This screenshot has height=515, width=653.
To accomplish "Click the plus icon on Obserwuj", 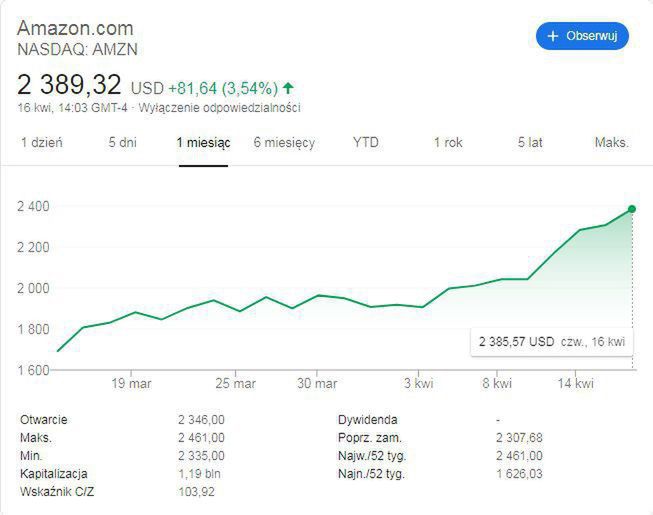I will click(553, 36).
